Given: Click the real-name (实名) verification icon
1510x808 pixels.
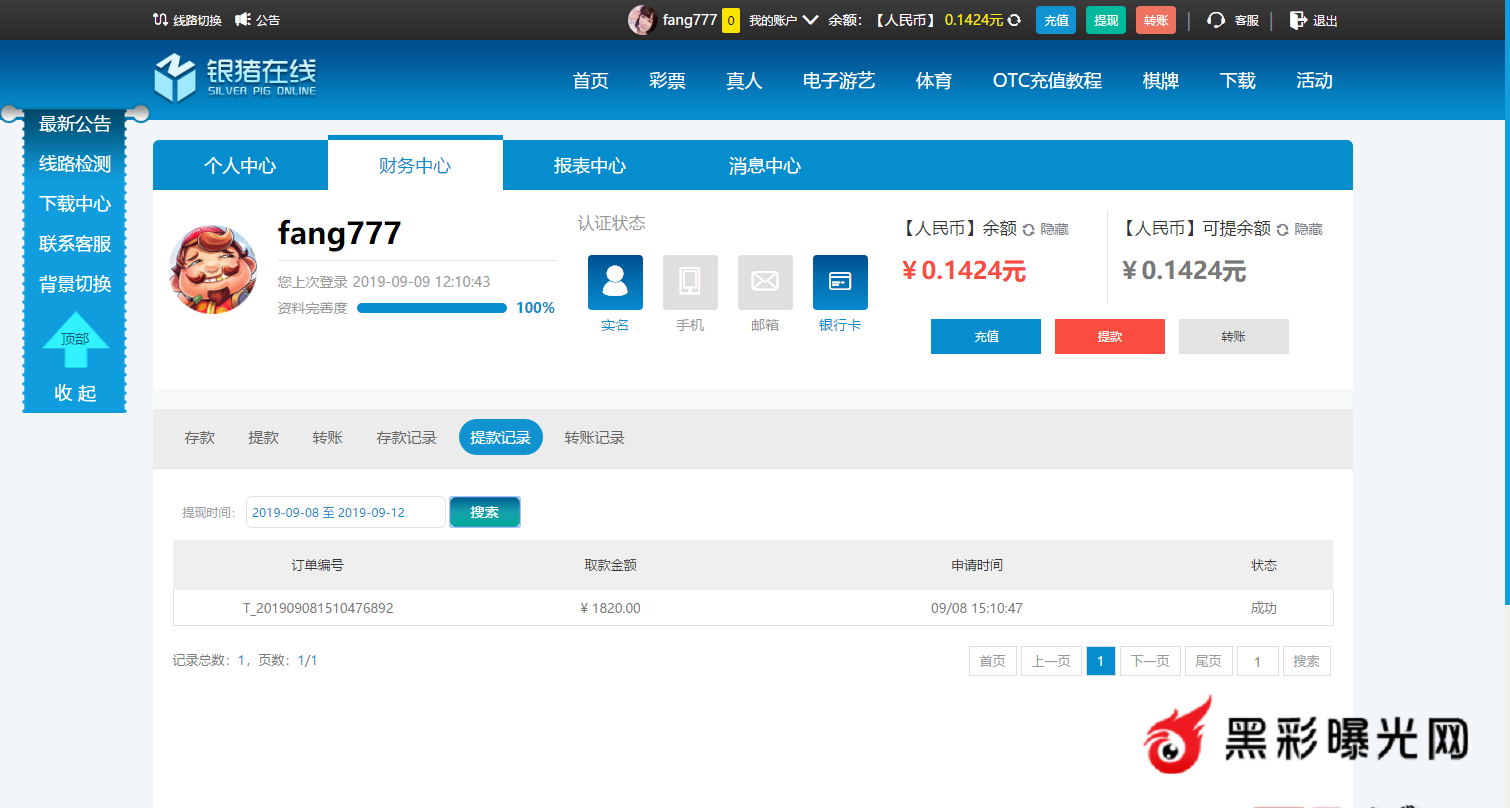Looking at the screenshot, I should click(x=615, y=282).
